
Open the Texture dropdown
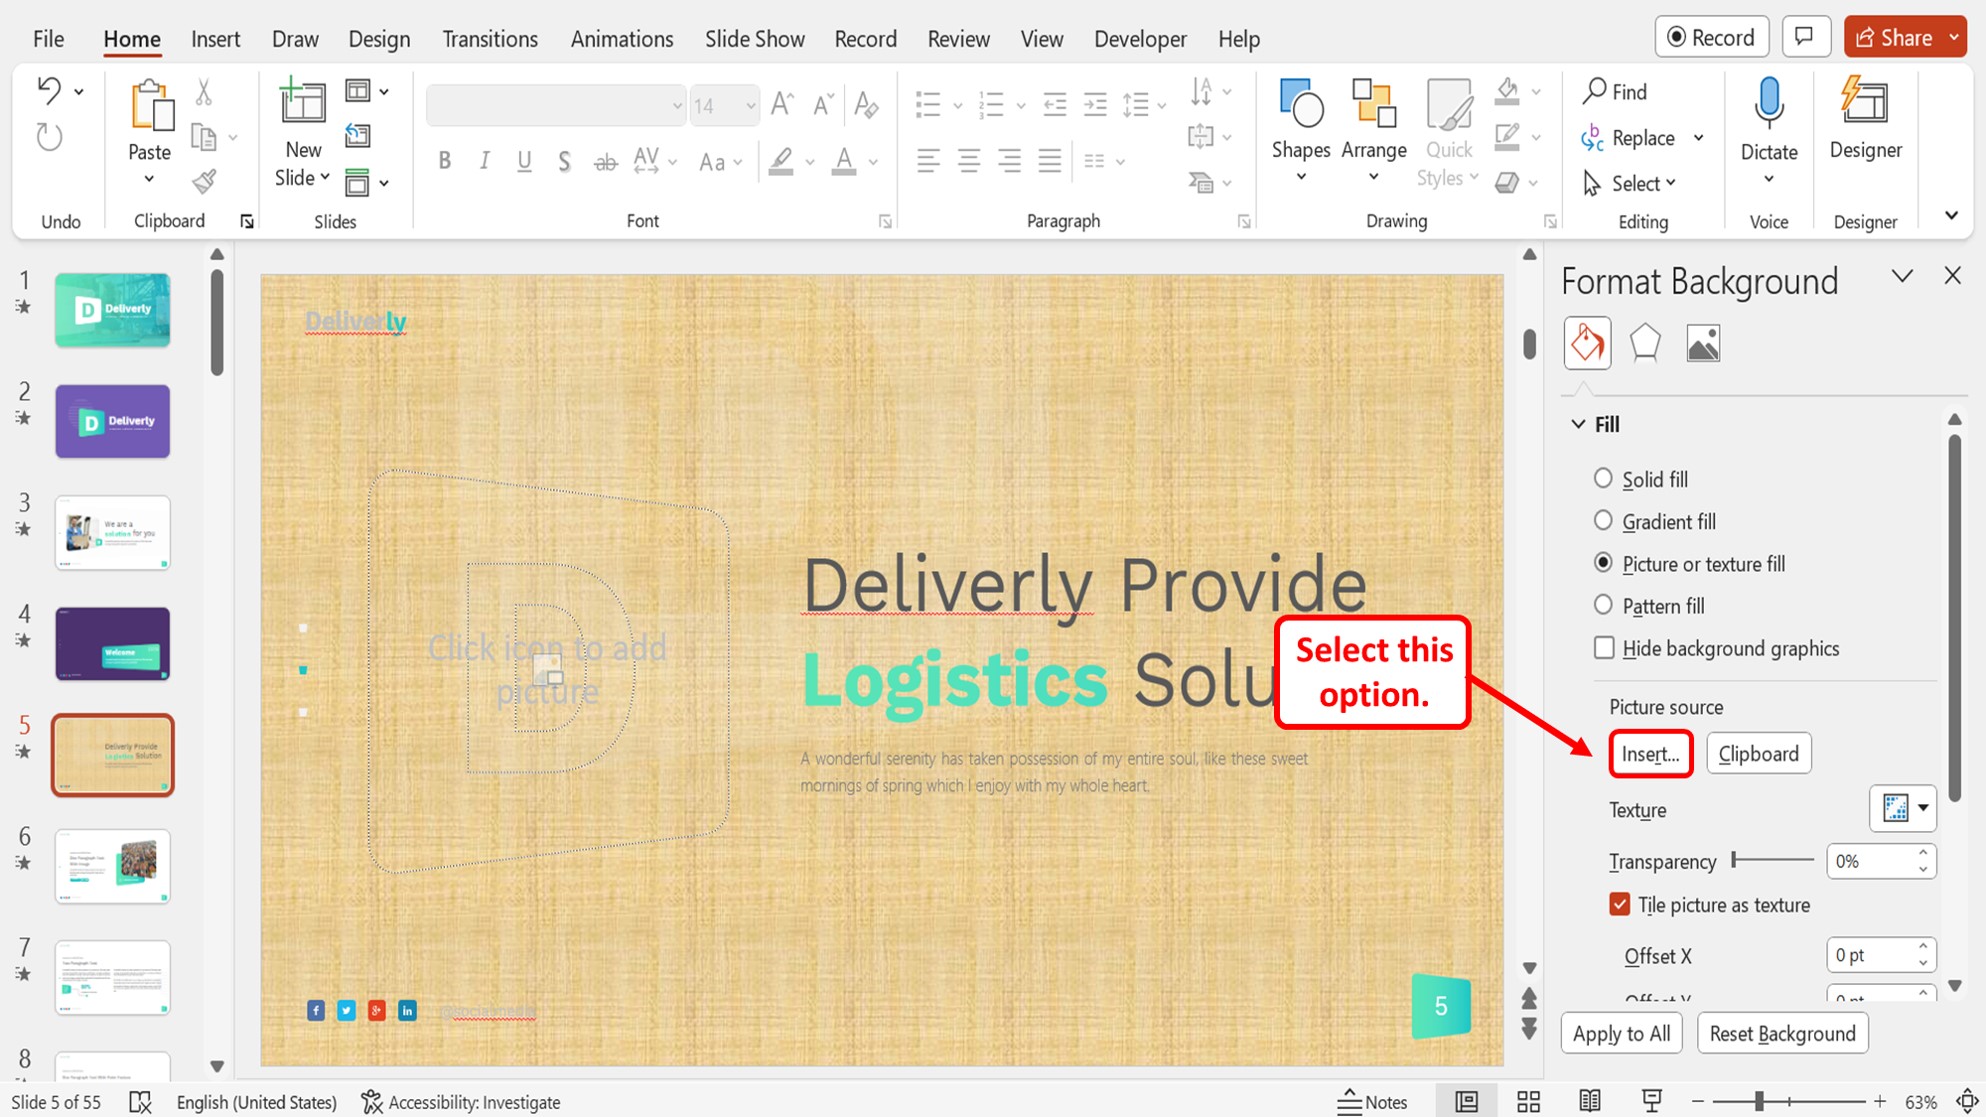1903,808
